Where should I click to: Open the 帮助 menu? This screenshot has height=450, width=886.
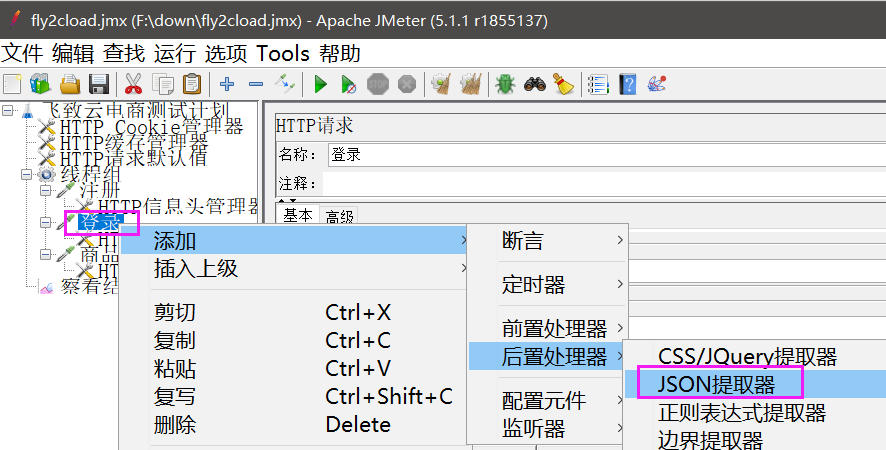point(340,54)
